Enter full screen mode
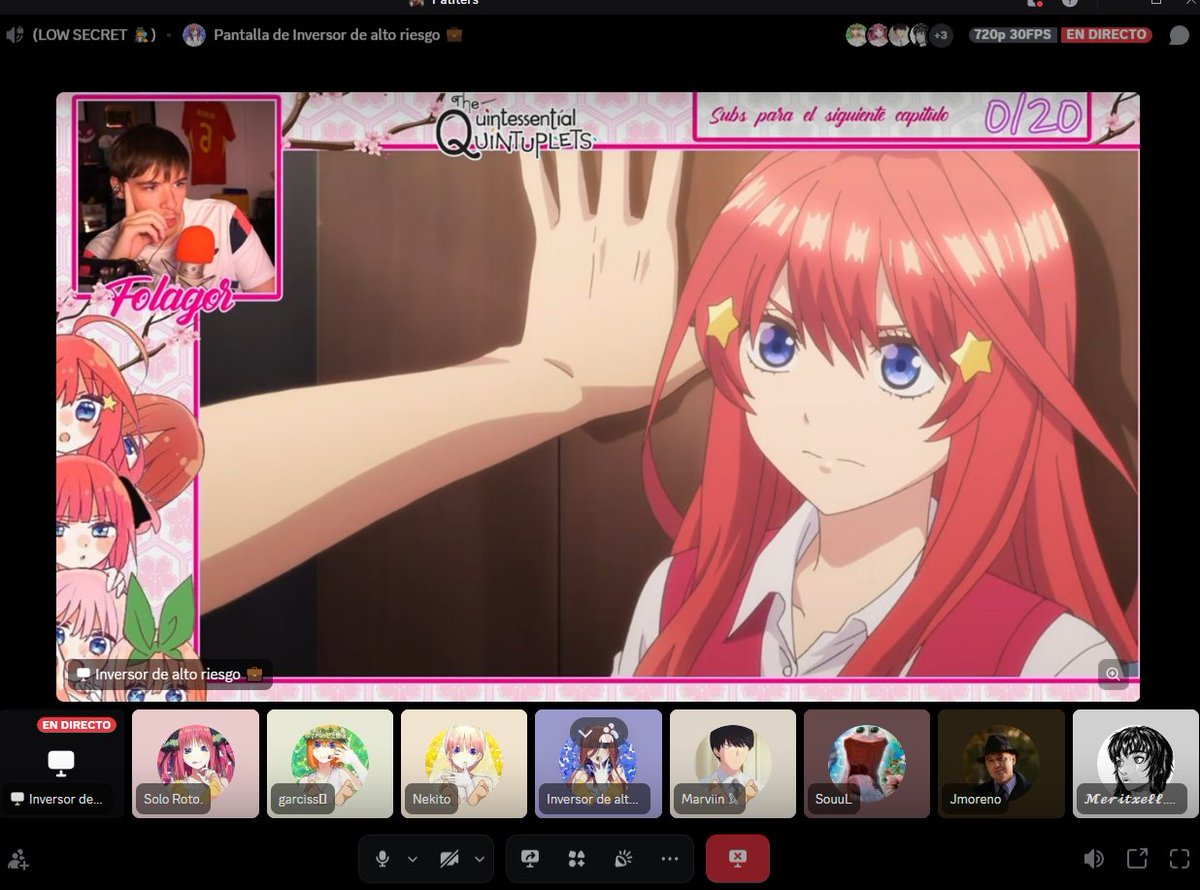The height and width of the screenshot is (890, 1200). (x=1179, y=858)
